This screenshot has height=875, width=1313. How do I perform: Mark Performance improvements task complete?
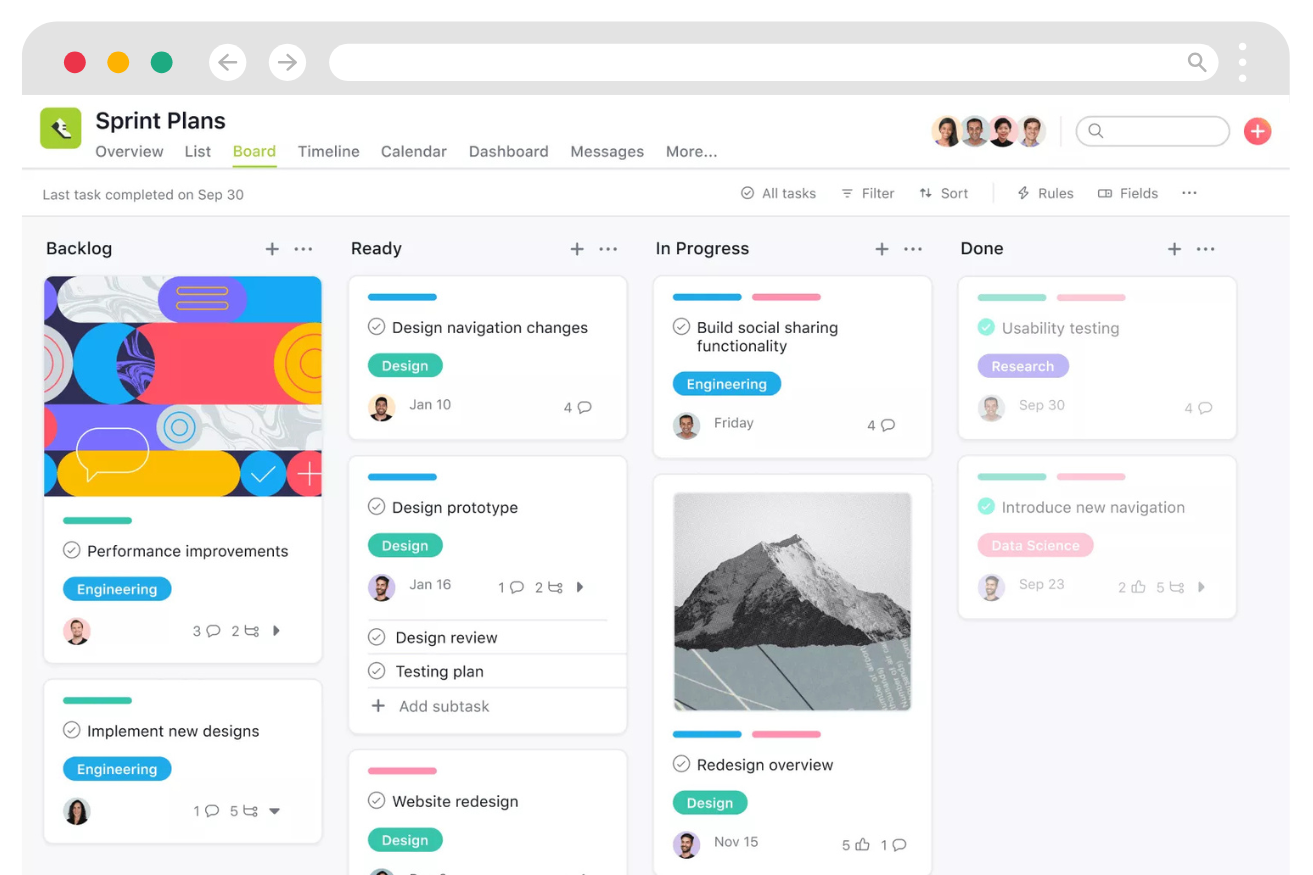(x=72, y=550)
